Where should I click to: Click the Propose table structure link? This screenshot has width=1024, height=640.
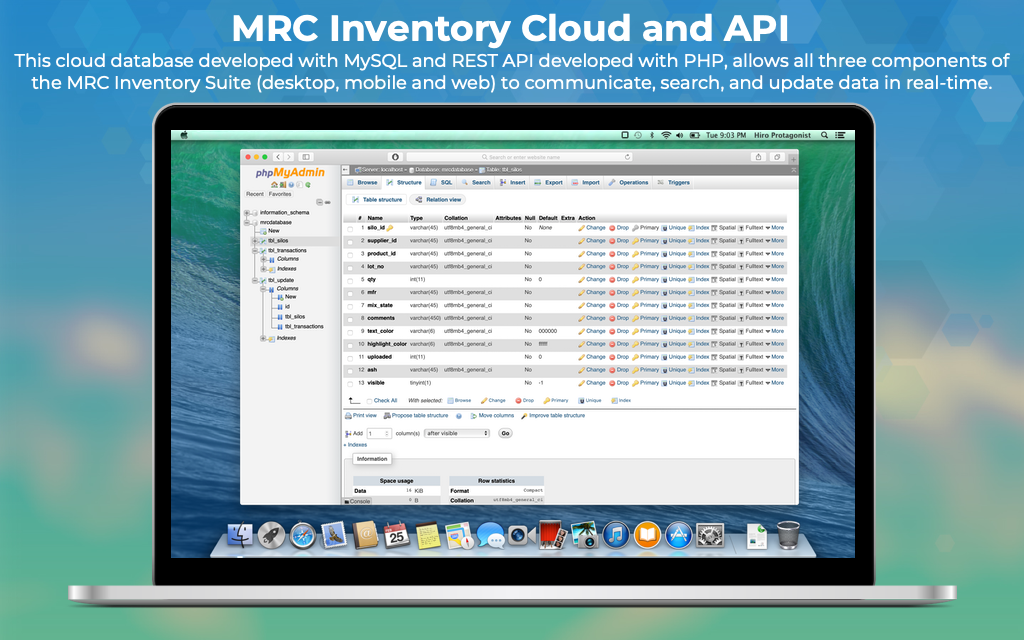(x=416, y=415)
